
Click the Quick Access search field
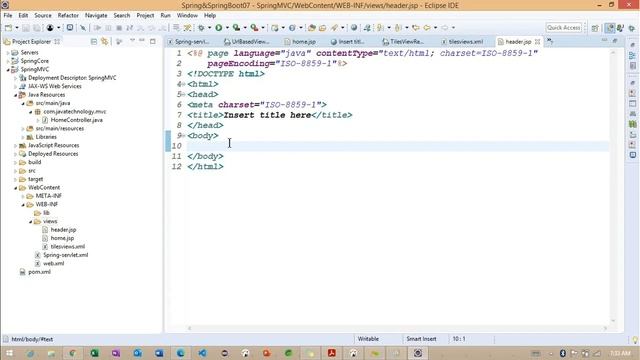click(564, 27)
